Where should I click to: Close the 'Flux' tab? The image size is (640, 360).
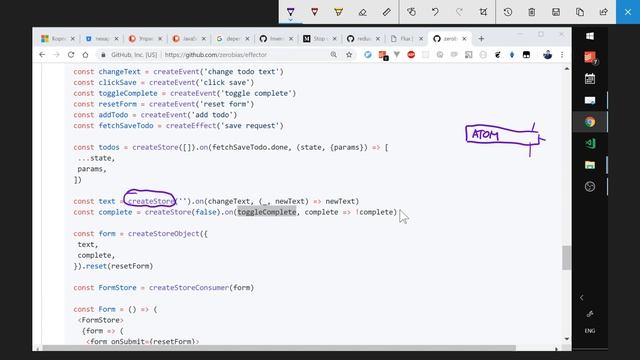(x=421, y=39)
